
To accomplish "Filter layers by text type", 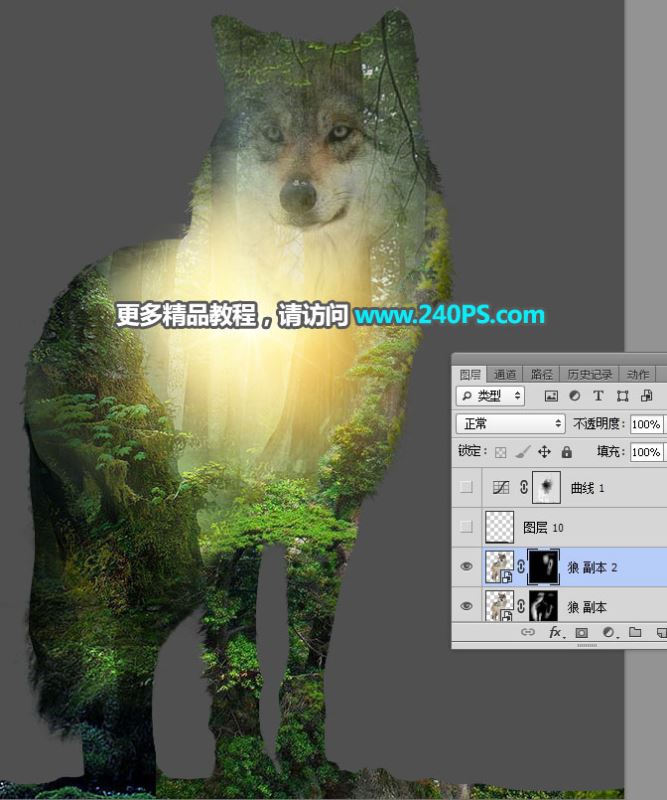I will tap(599, 396).
